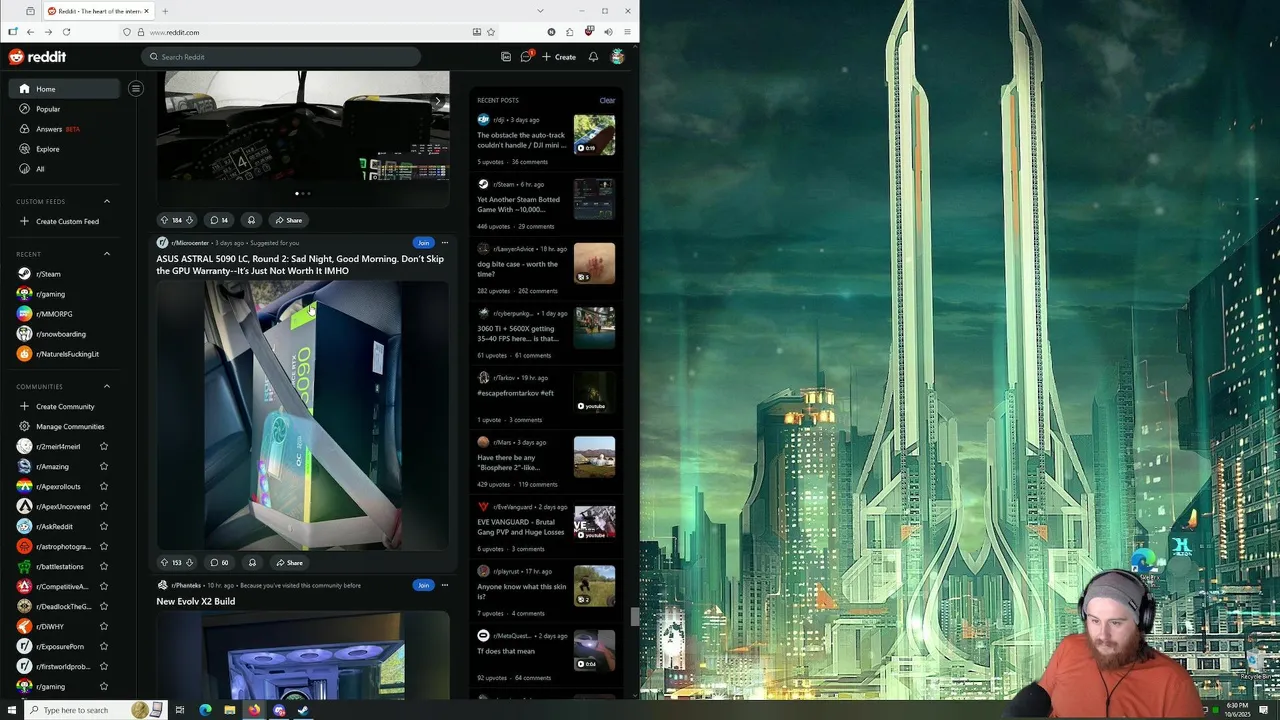The width and height of the screenshot is (1280, 720).
Task: Favorite r/gaming community with its star
Action: pos(104,687)
